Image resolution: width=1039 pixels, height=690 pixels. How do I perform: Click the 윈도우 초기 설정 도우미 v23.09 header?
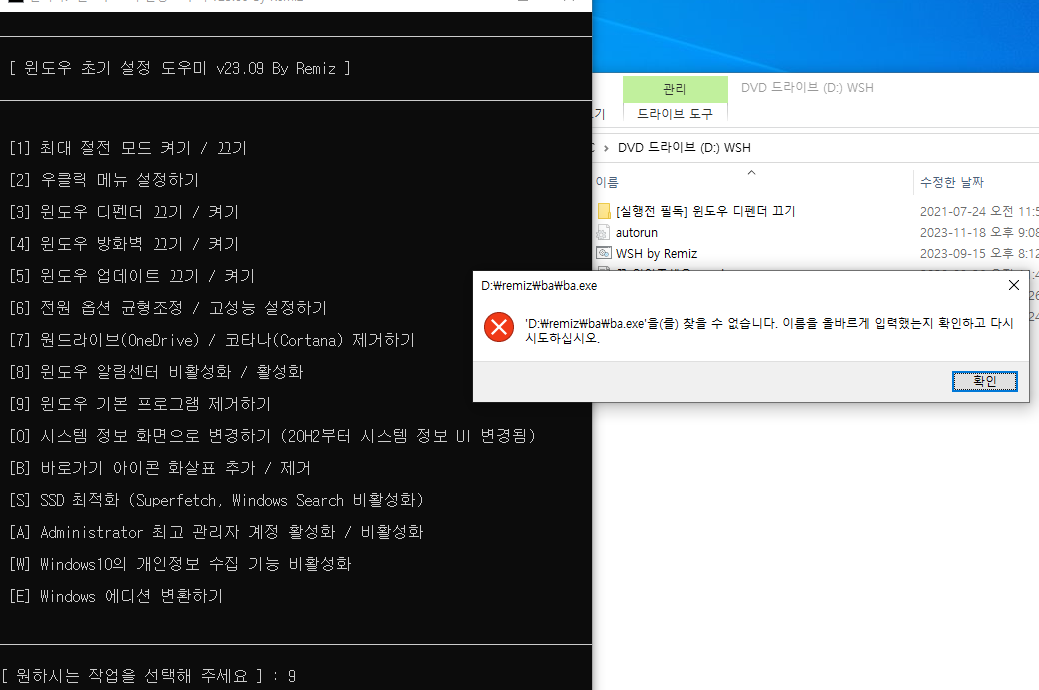[x=180, y=68]
